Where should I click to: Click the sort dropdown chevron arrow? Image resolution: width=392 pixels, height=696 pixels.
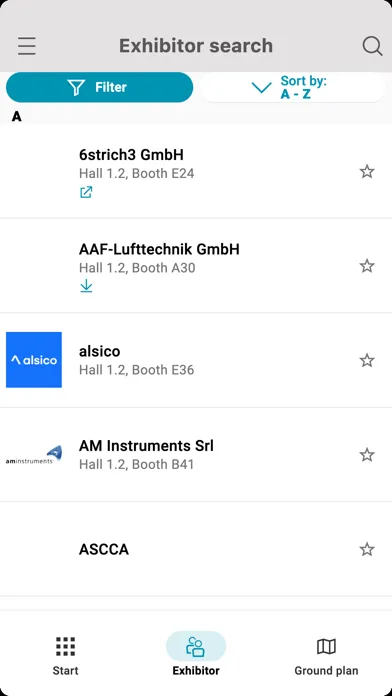(x=261, y=87)
